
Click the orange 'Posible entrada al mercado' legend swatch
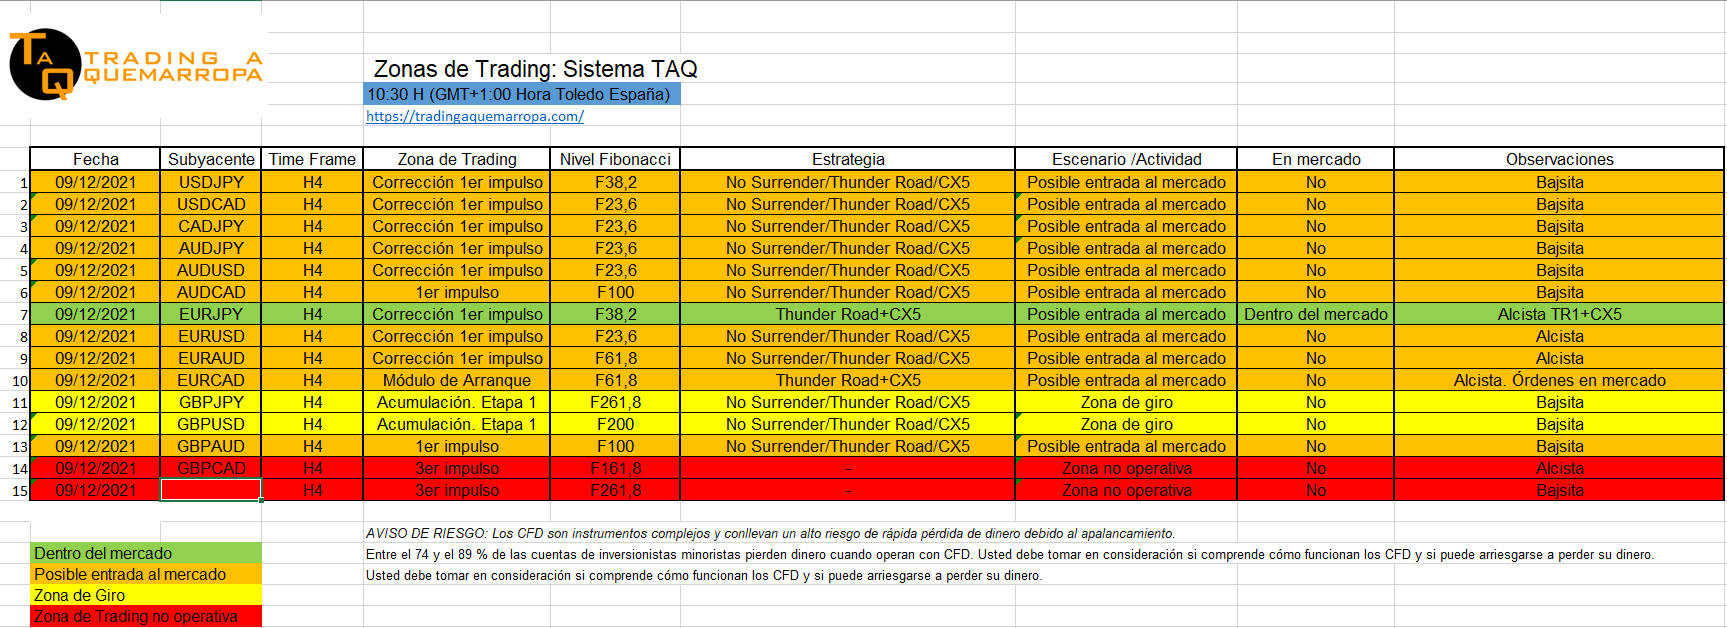pos(146,574)
